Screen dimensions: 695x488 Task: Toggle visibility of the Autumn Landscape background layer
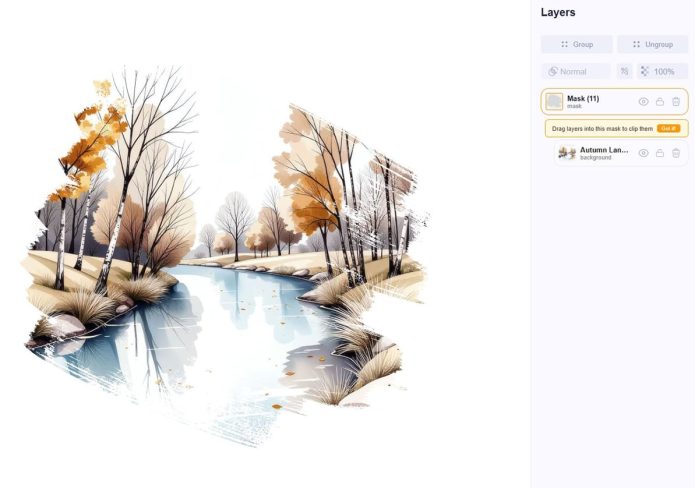[643, 153]
